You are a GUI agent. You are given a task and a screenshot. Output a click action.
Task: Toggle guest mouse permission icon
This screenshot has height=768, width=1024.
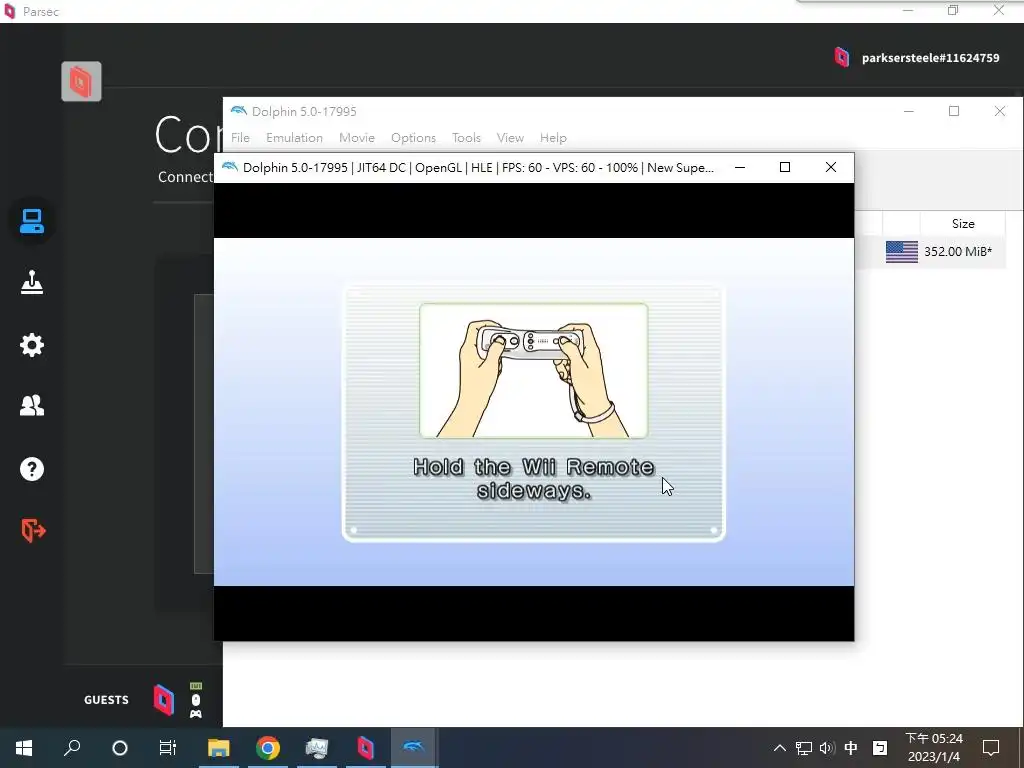click(x=195, y=700)
